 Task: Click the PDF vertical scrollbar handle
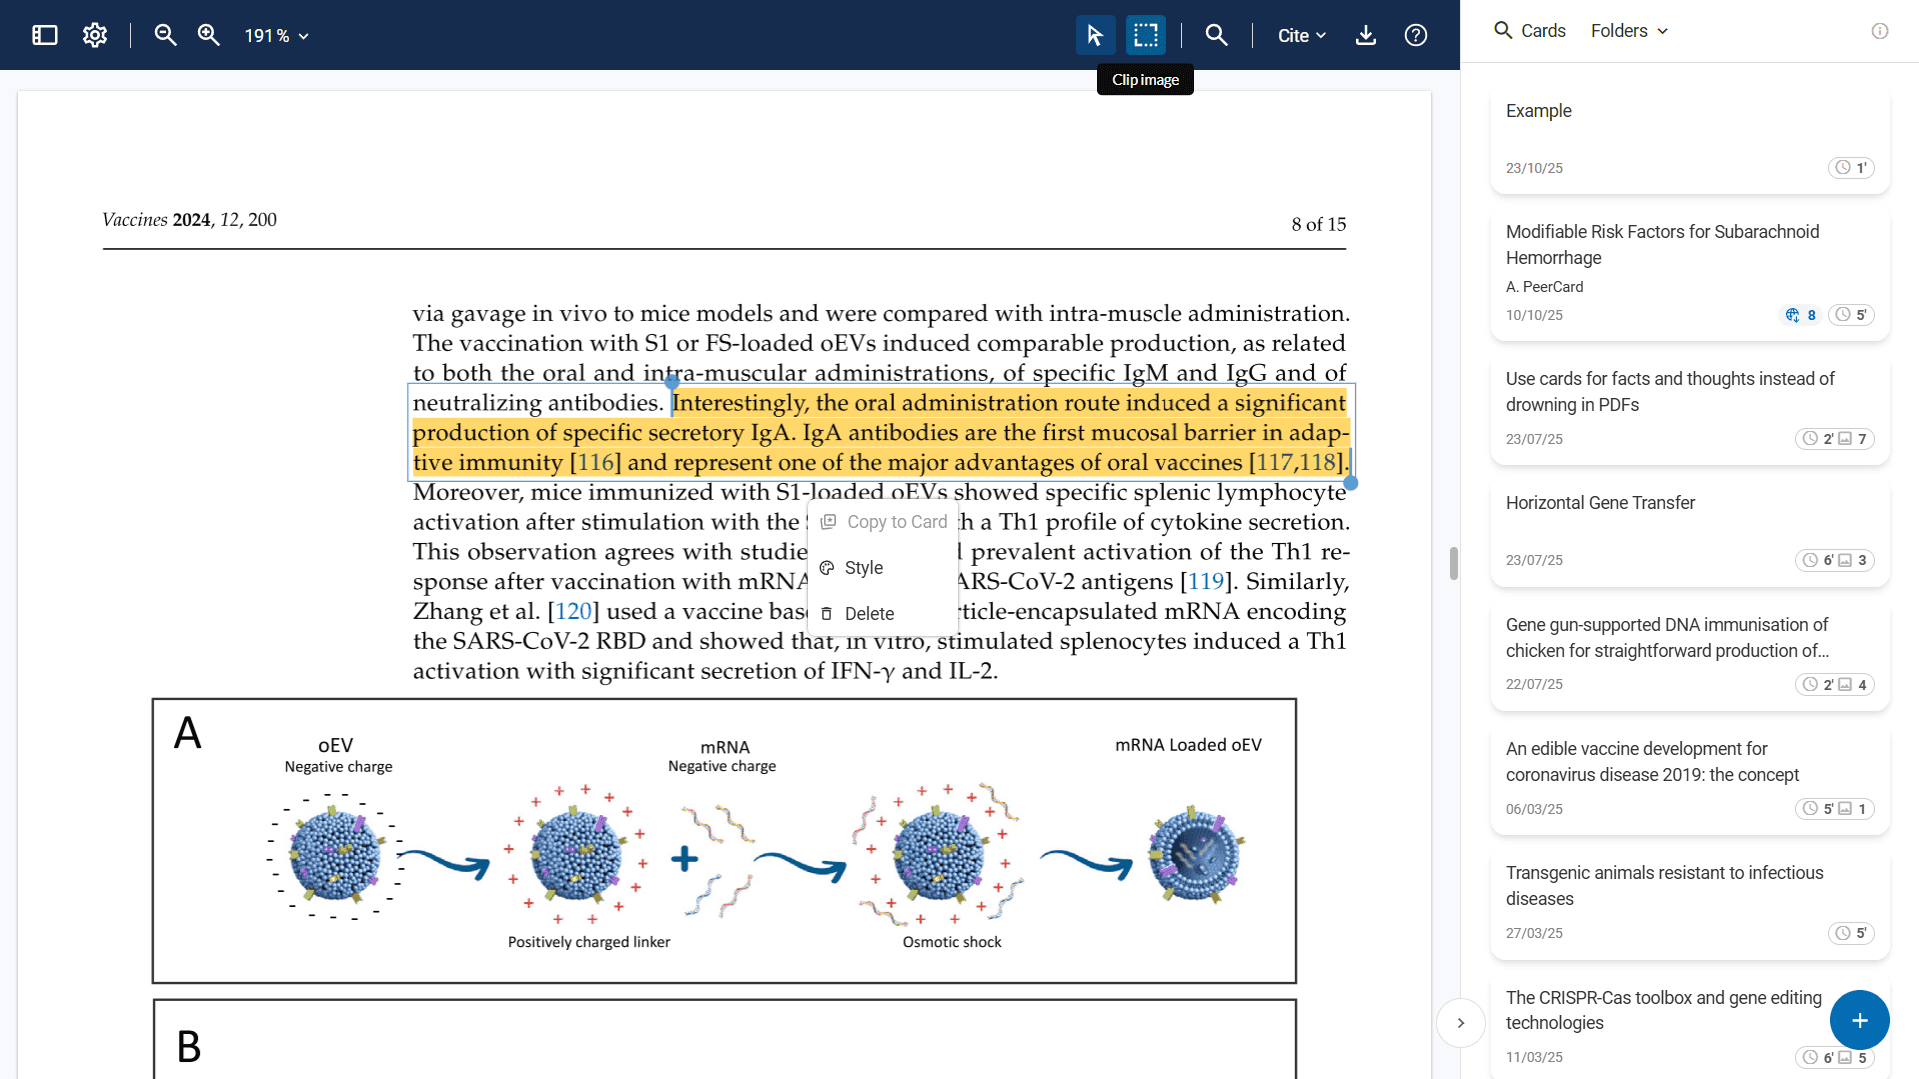pyautogui.click(x=1453, y=563)
